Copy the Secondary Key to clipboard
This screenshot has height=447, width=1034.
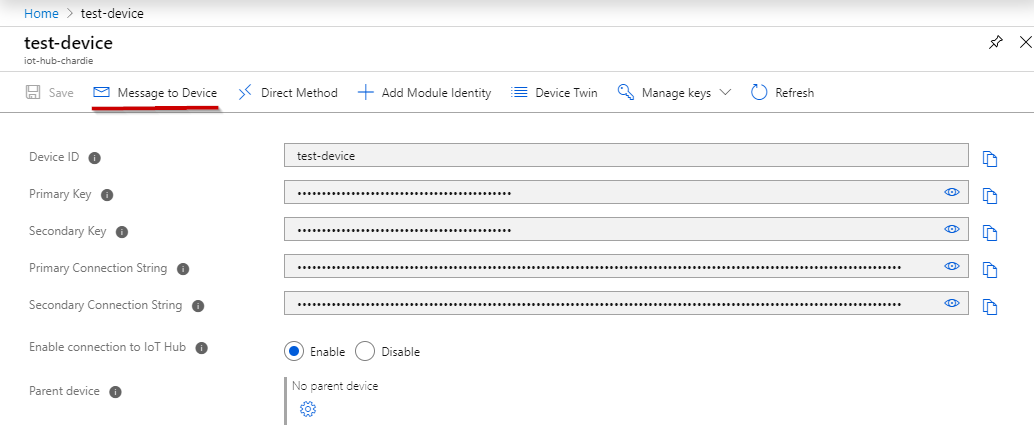point(990,233)
